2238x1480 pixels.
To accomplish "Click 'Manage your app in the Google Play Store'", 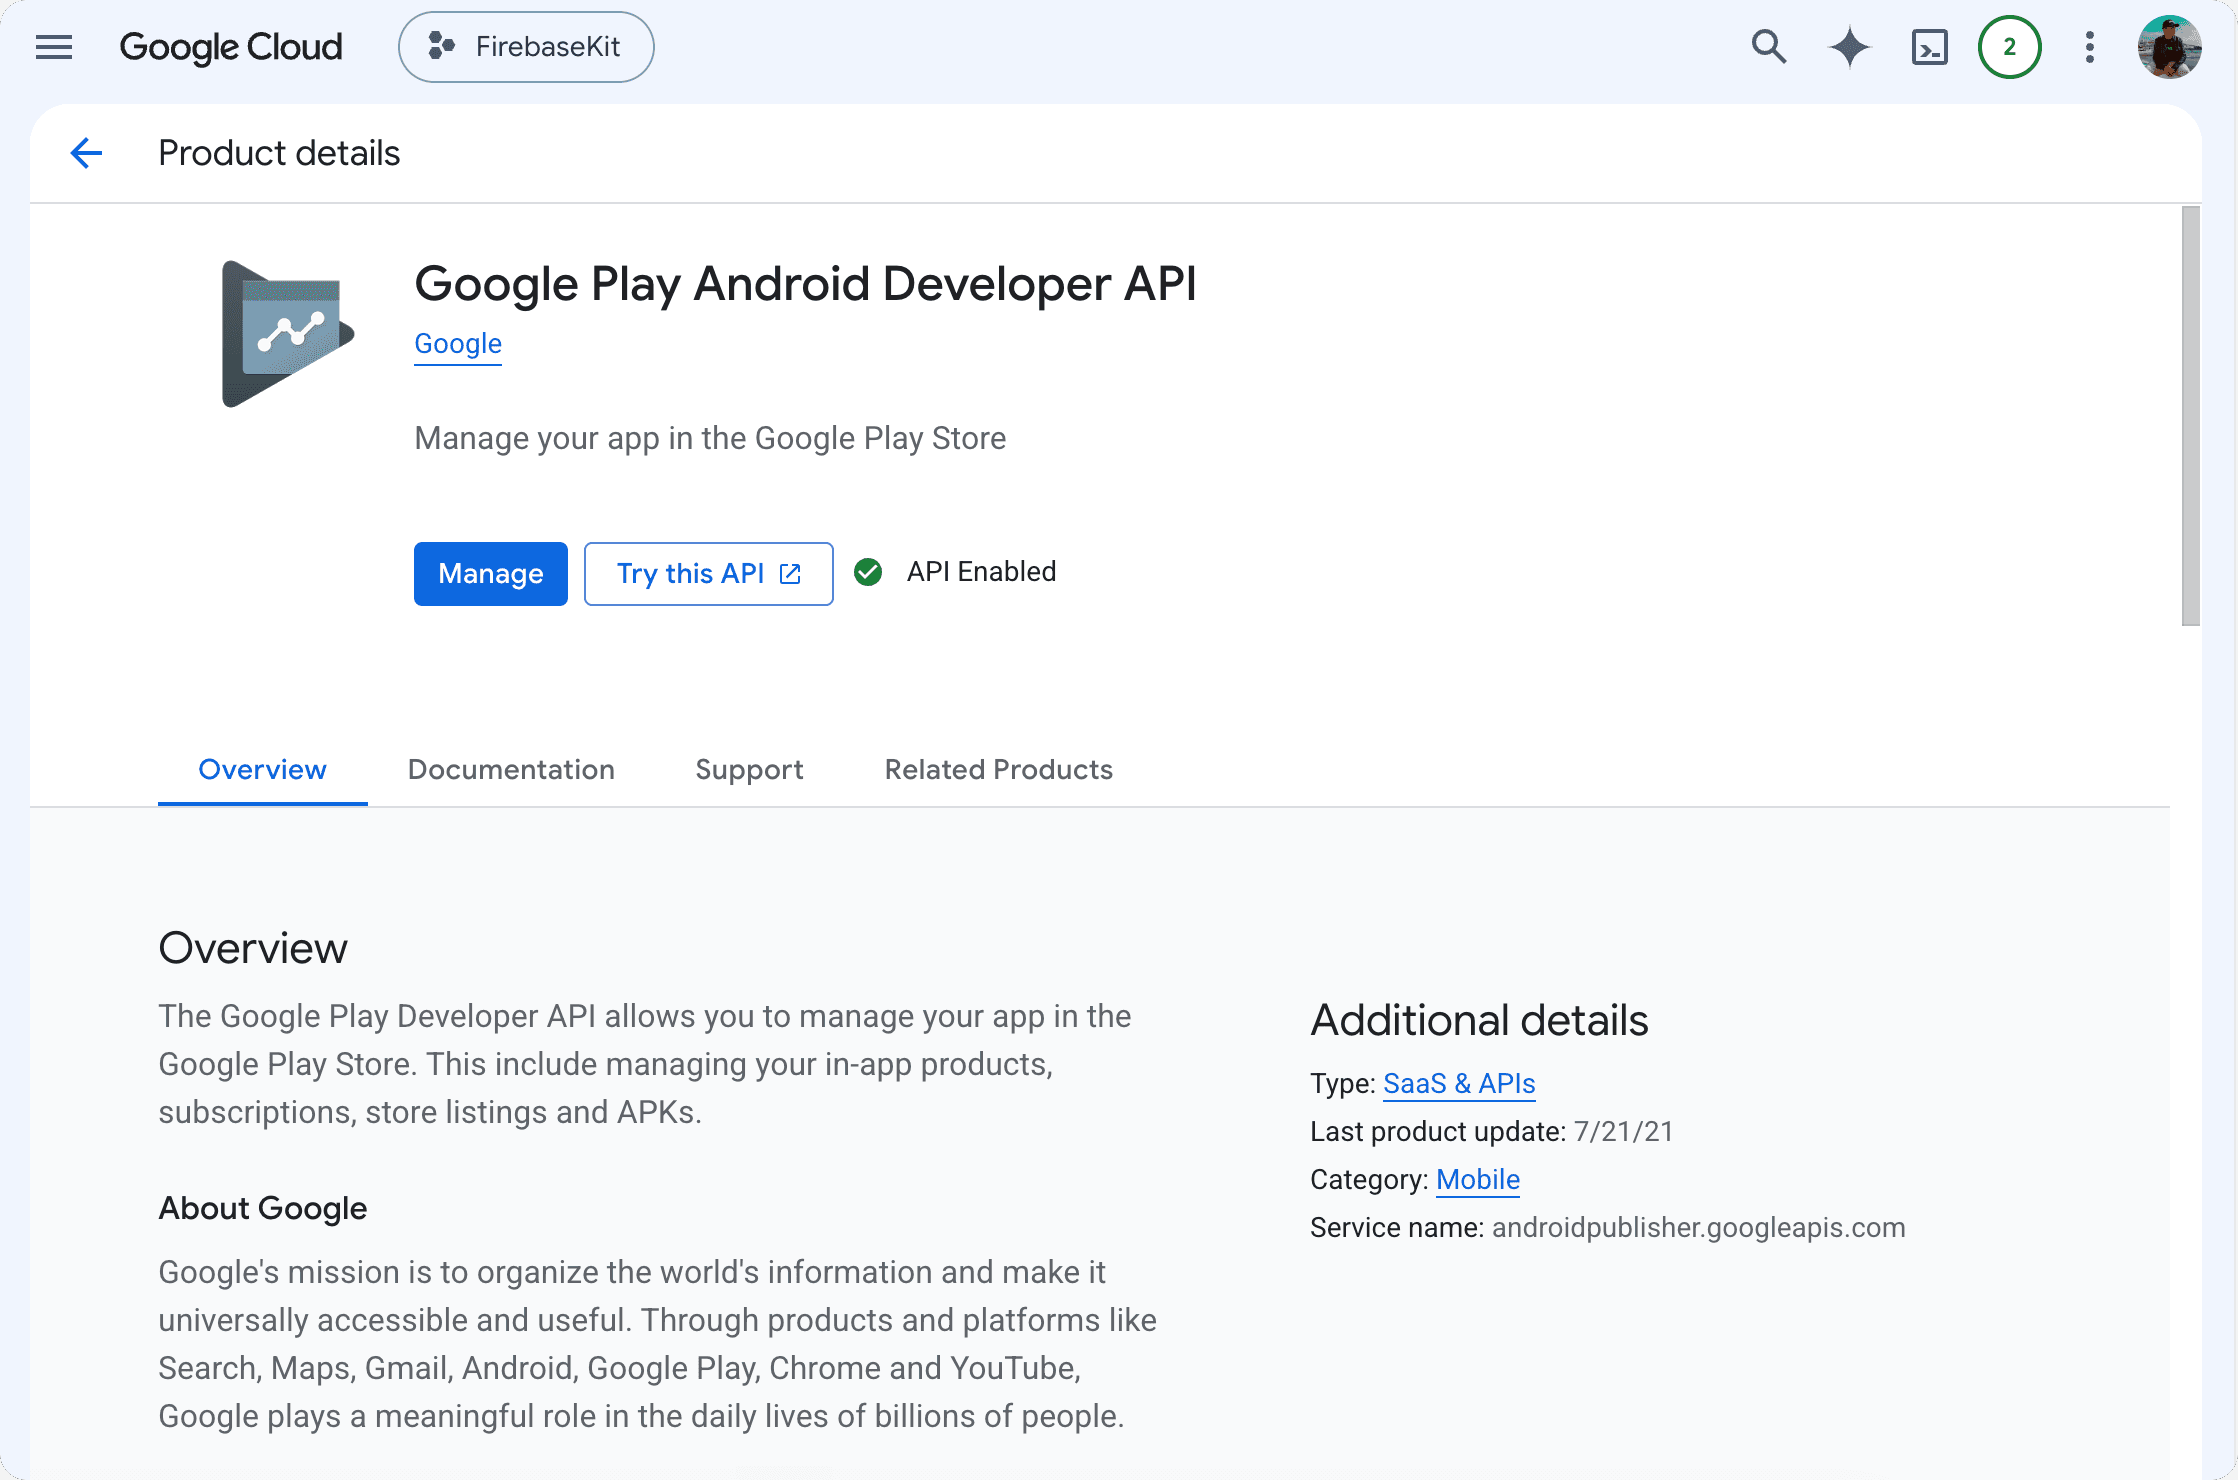I will [710, 439].
